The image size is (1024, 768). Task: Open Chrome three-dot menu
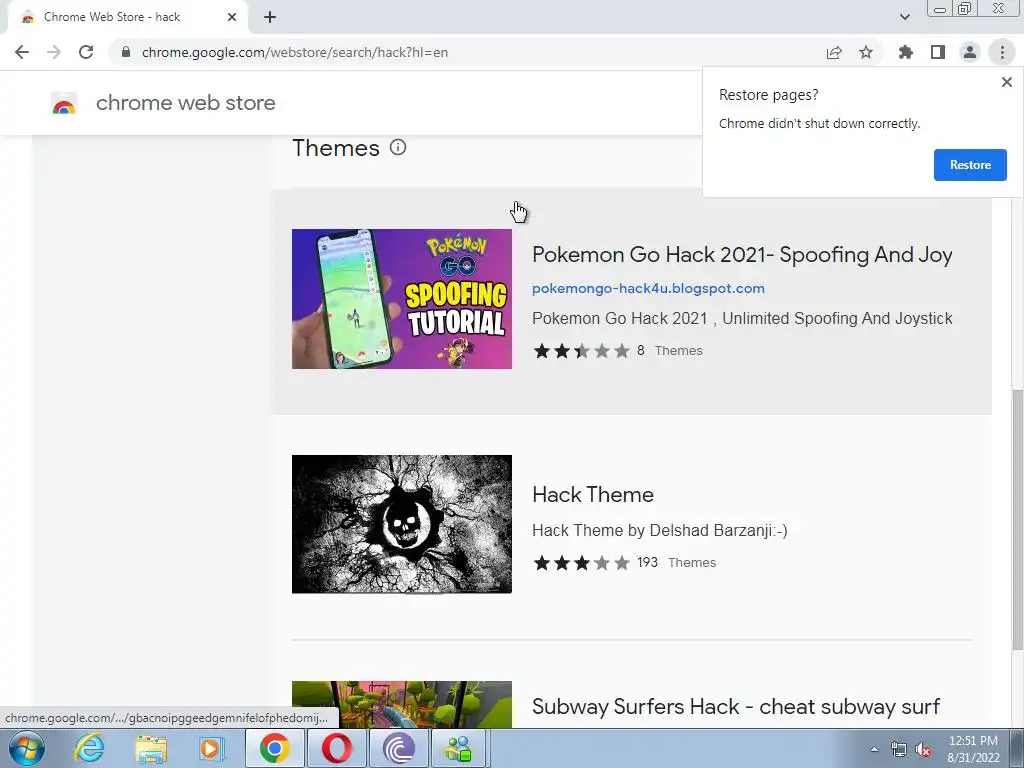[x=1002, y=52]
